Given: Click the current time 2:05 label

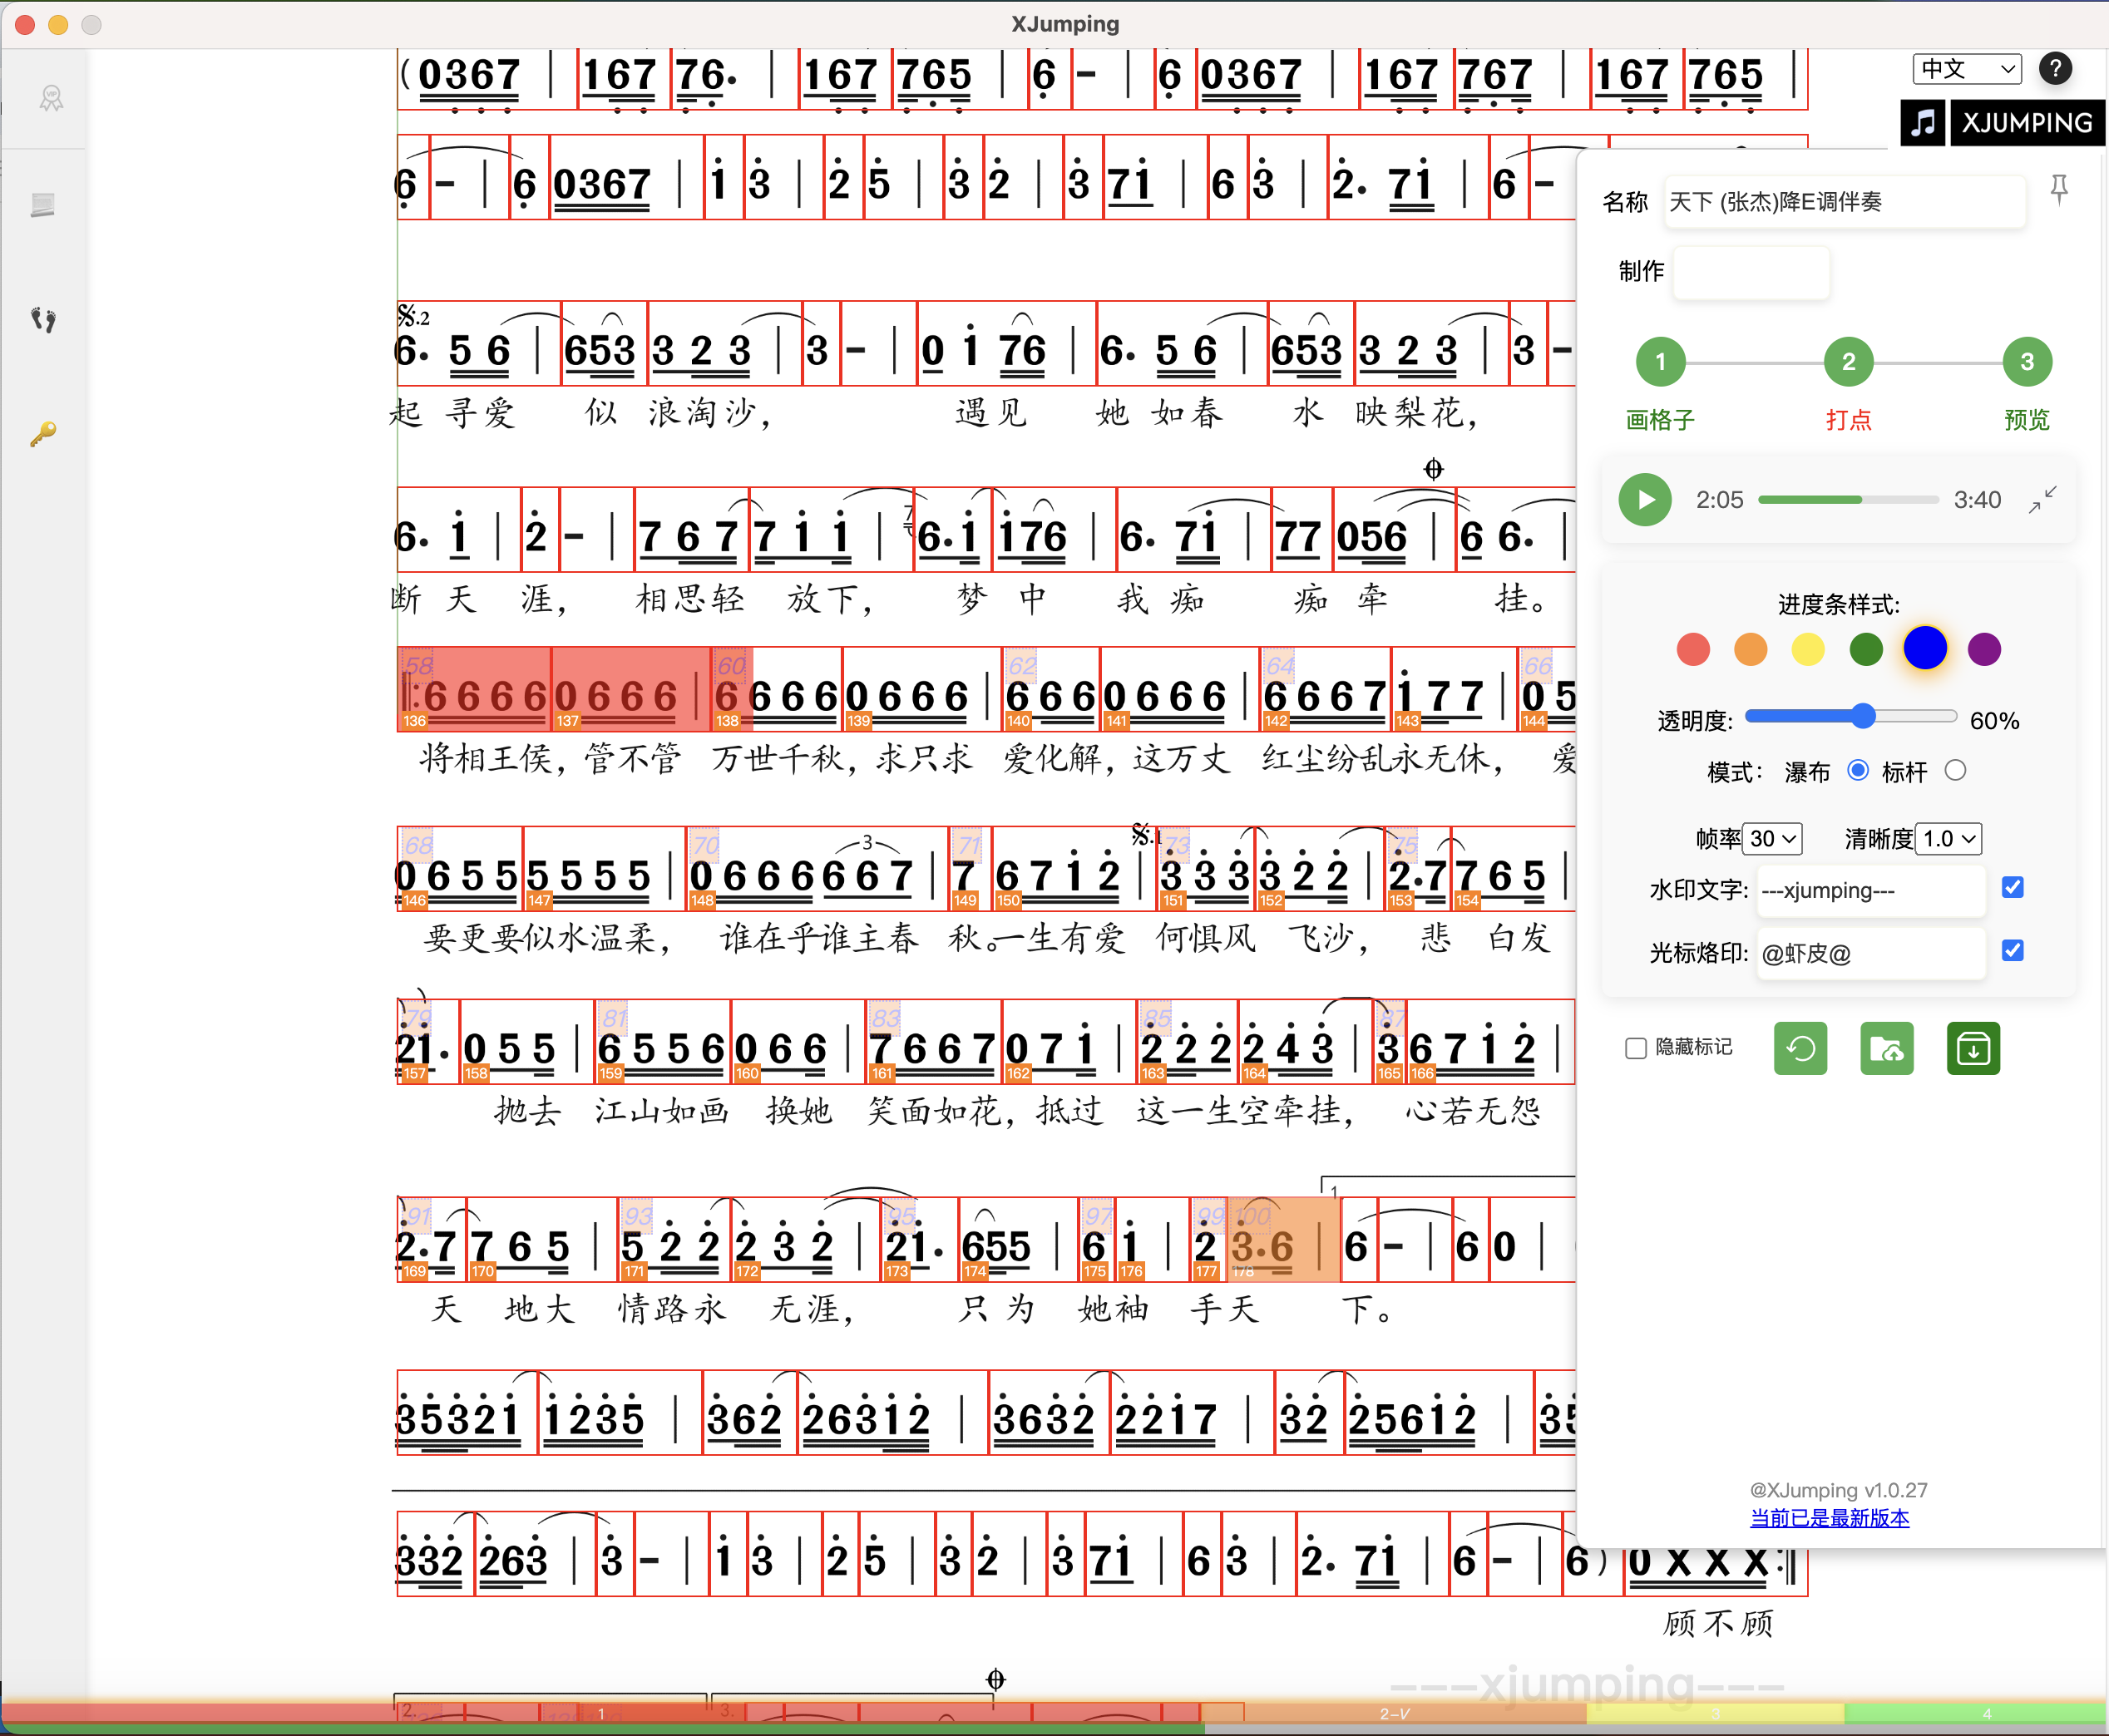Looking at the screenshot, I should click(1719, 500).
